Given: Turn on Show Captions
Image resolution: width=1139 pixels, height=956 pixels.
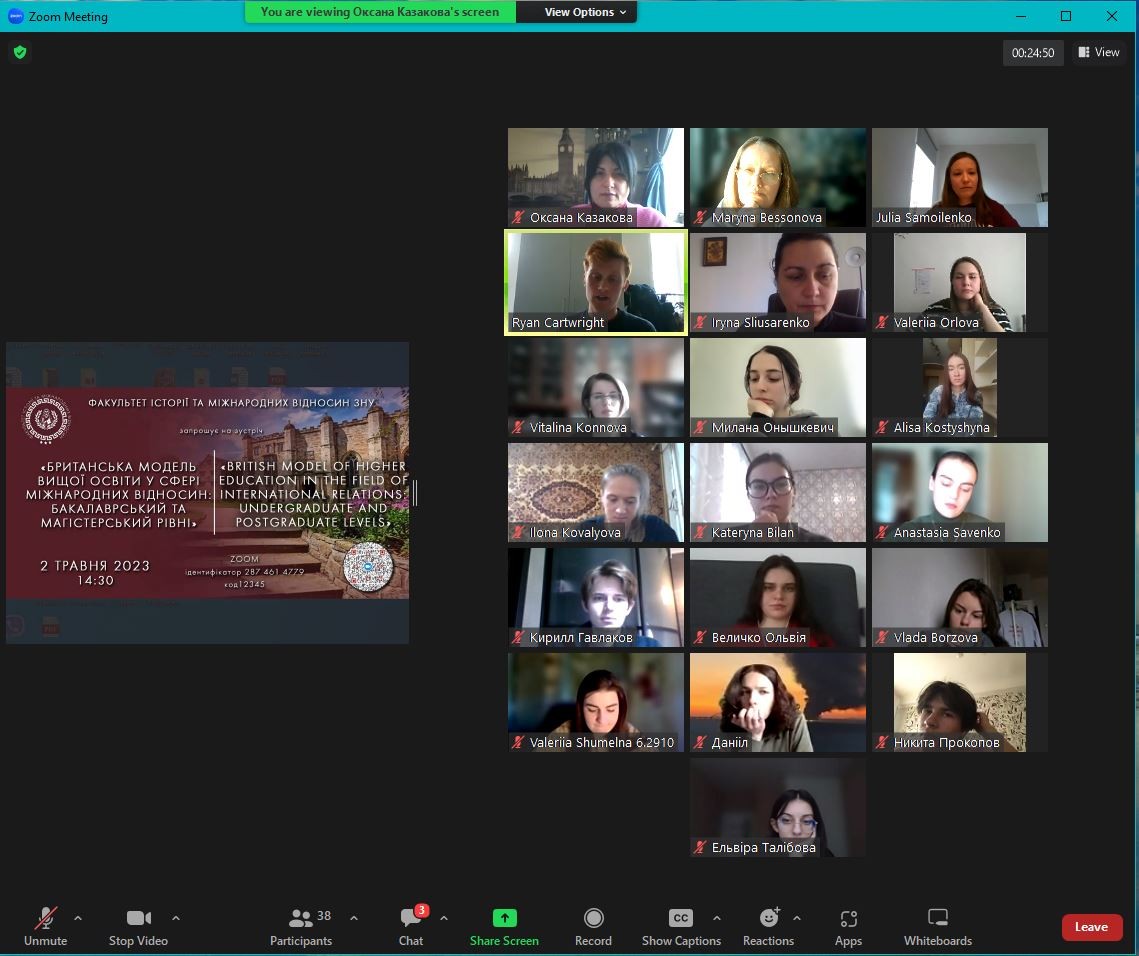Looking at the screenshot, I should tap(680, 918).
